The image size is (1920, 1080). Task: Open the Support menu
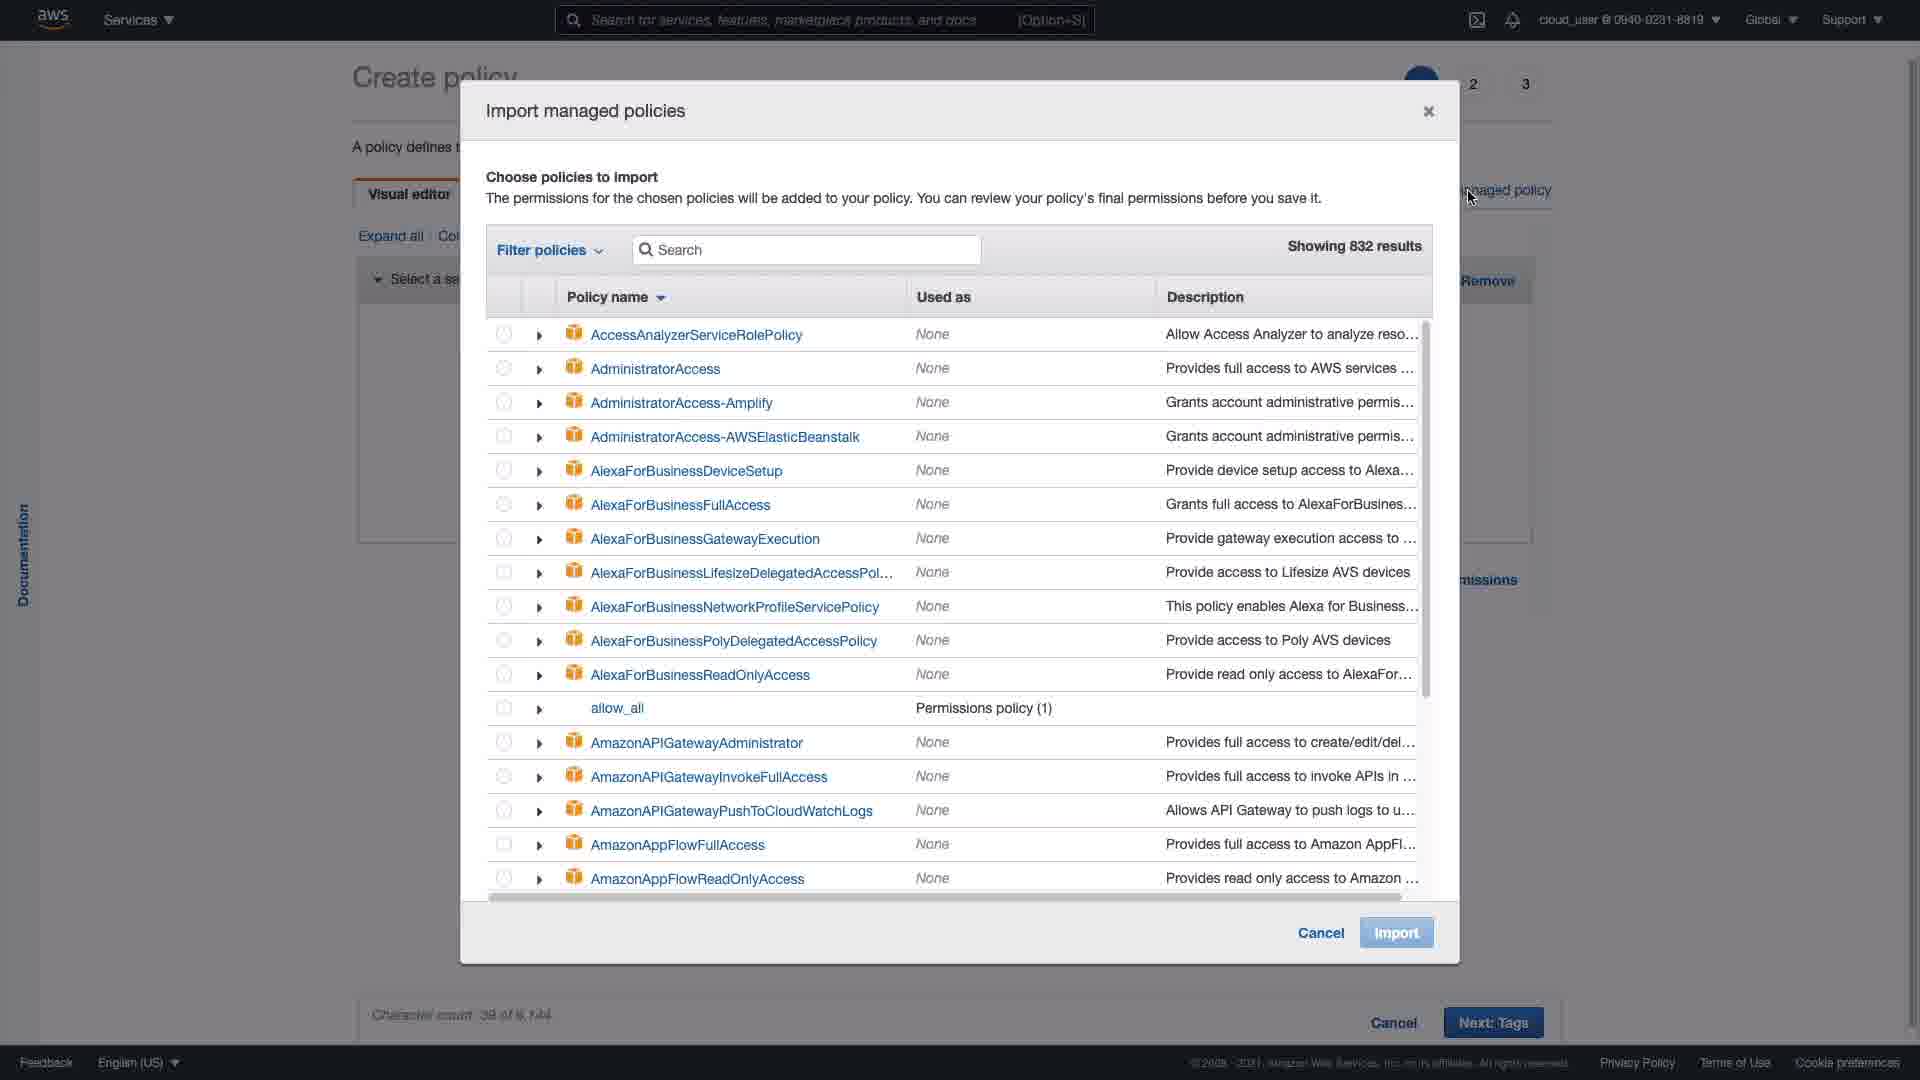(x=1852, y=20)
